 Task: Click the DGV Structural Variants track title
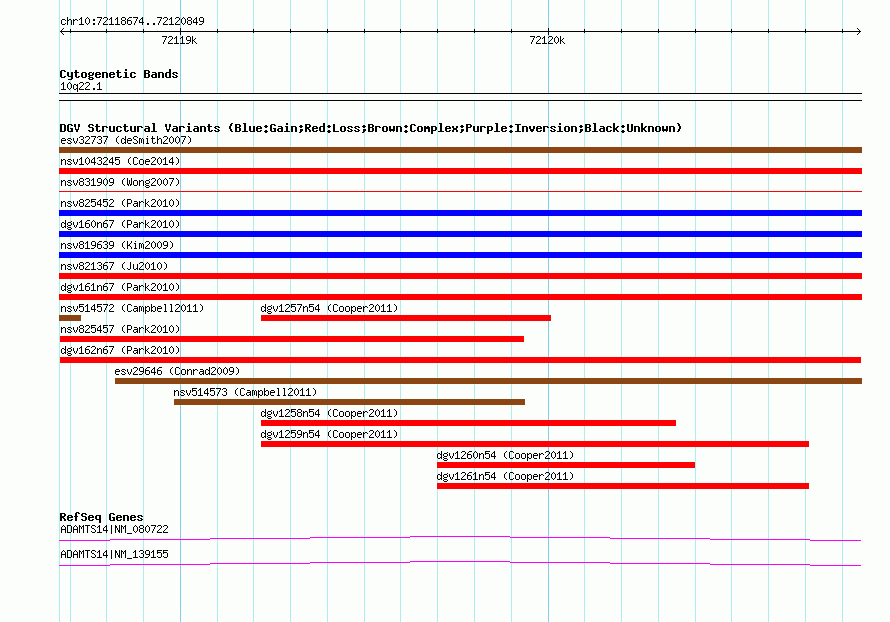370,128
